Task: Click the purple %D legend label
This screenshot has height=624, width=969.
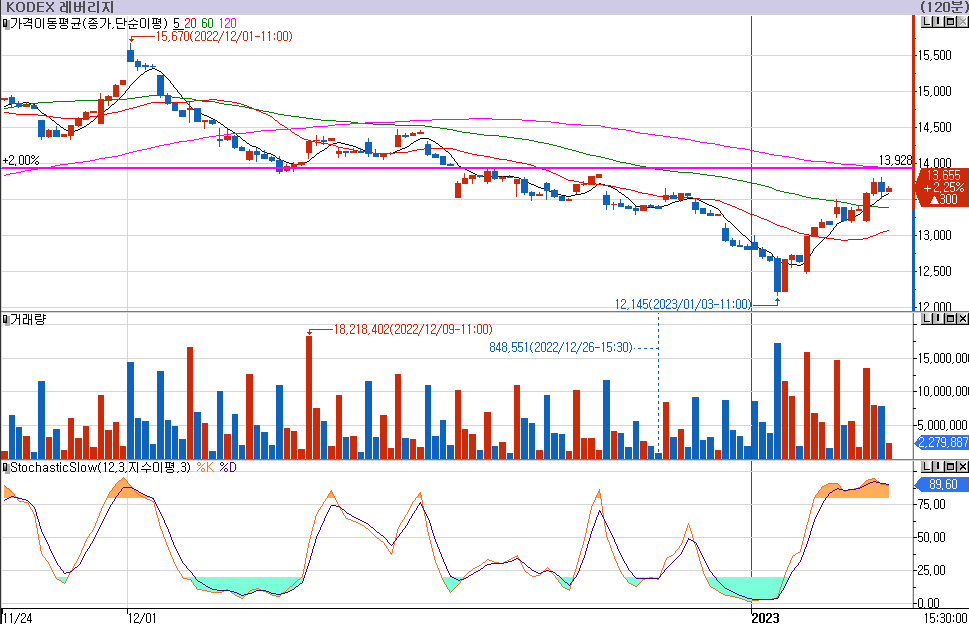Action: pos(228,467)
